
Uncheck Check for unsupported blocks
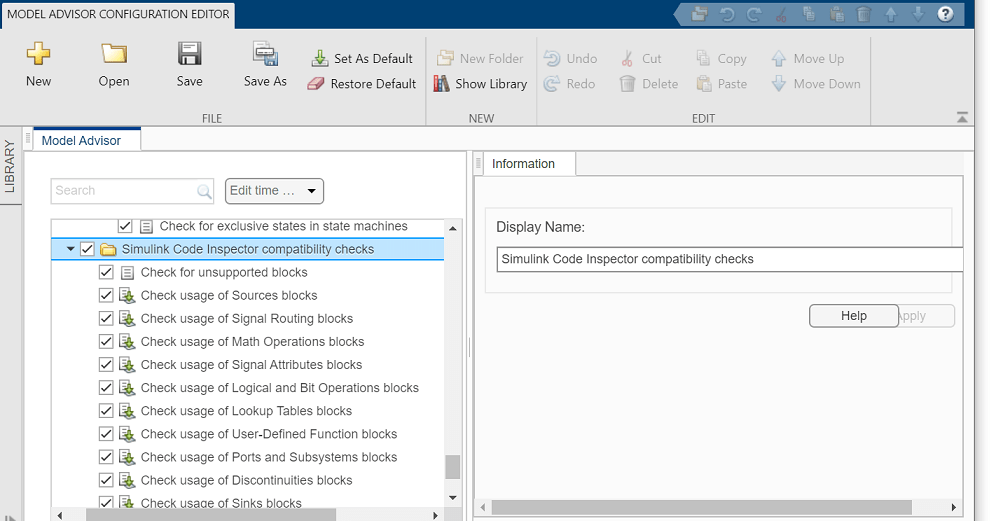coord(106,273)
